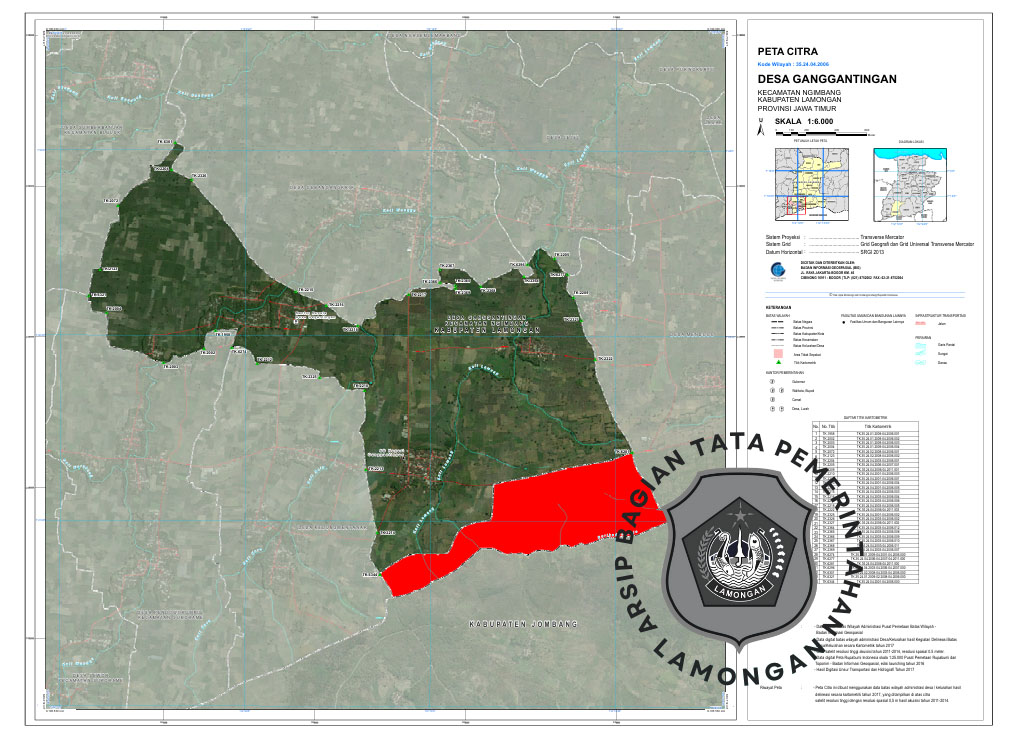
Task: Click the Jalan road symbol in legend
Action: [922, 324]
